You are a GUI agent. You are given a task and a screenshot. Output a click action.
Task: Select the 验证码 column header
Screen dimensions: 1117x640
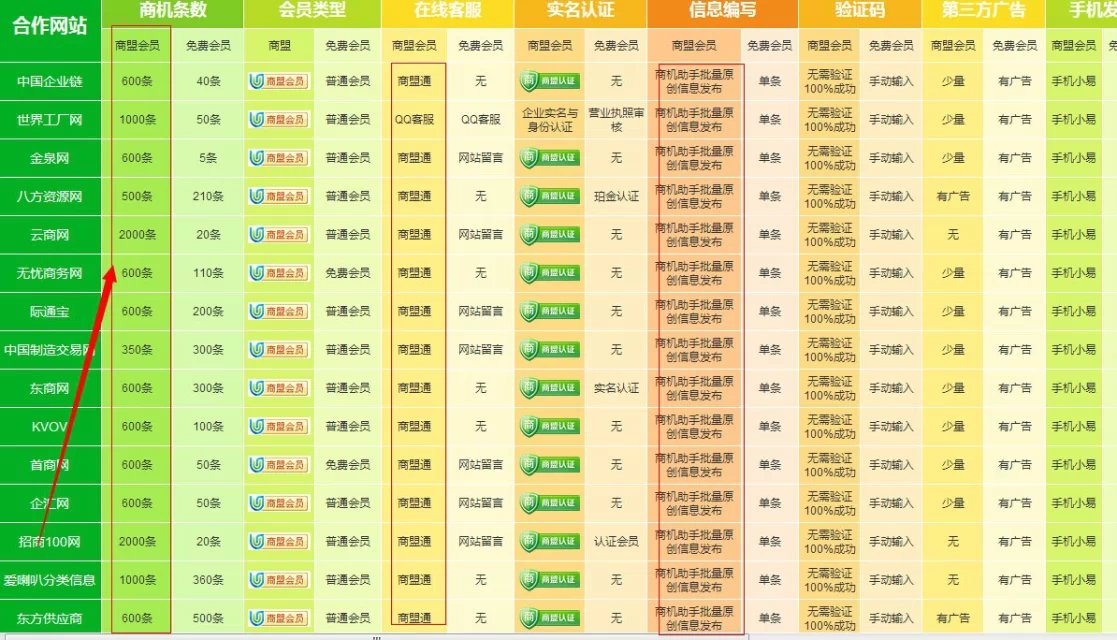tap(860, 12)
